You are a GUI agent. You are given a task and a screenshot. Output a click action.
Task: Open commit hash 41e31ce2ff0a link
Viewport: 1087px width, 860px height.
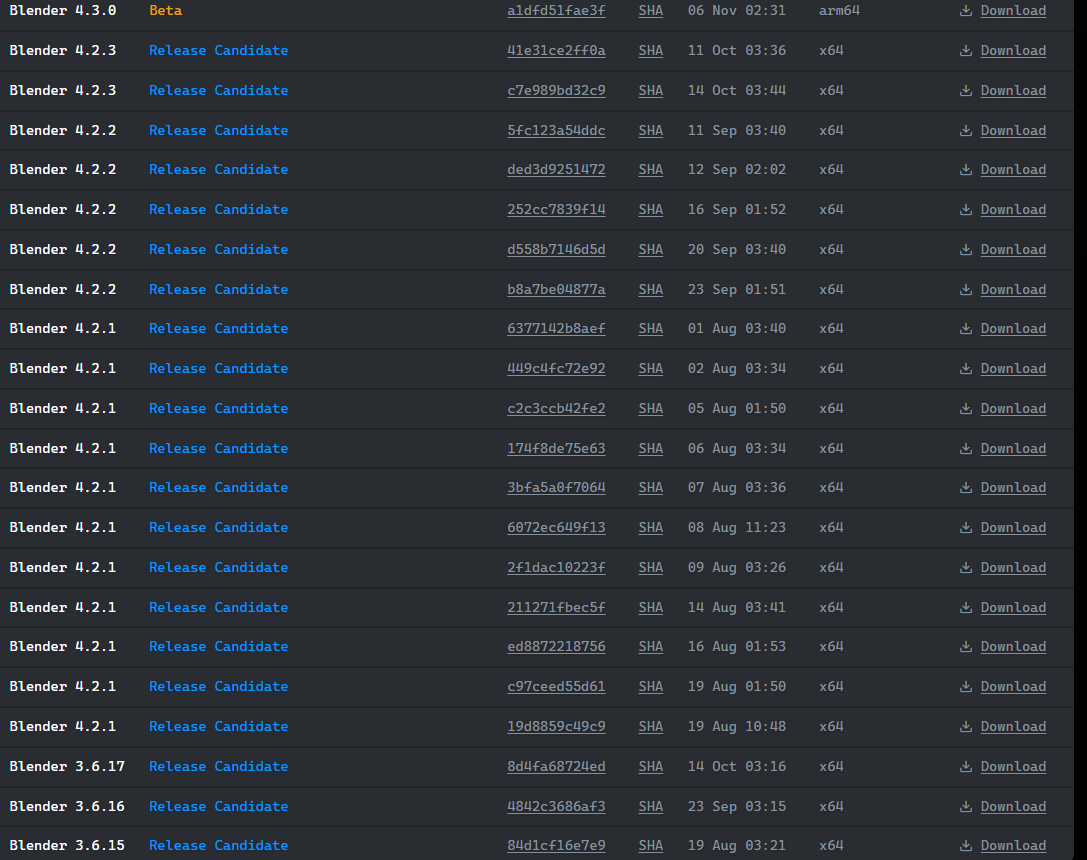pyautogui.click(x=556, y=51)
